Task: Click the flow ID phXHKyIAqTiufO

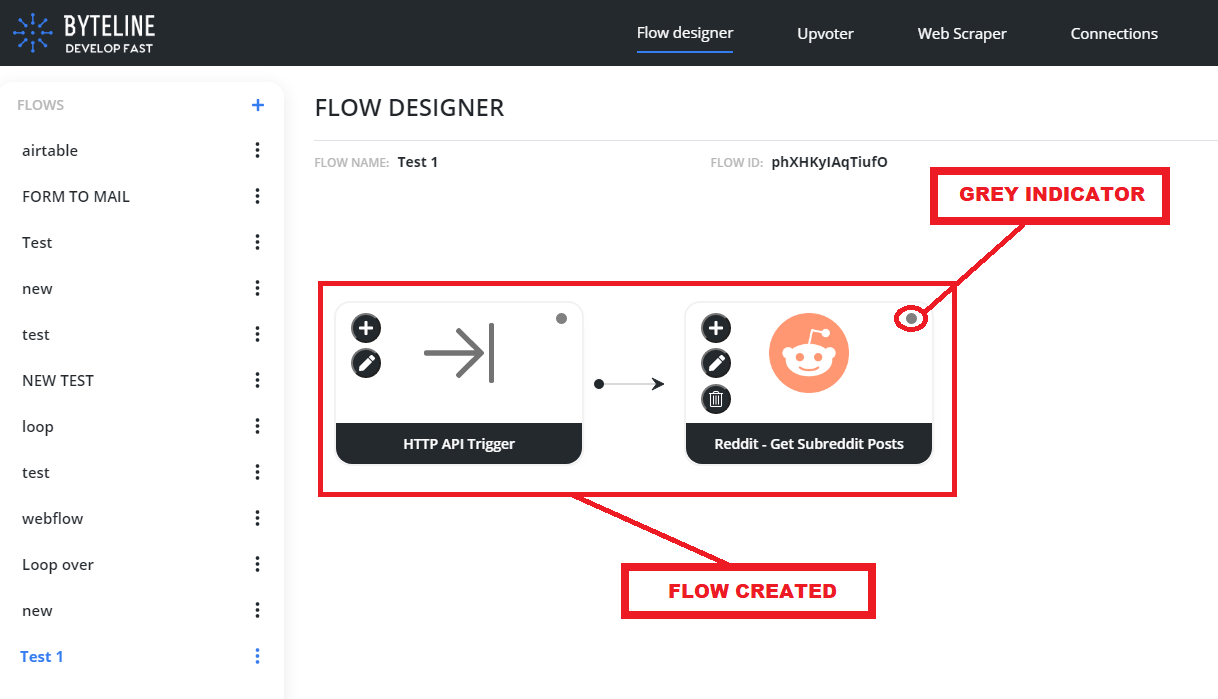Action: [829, 162]
